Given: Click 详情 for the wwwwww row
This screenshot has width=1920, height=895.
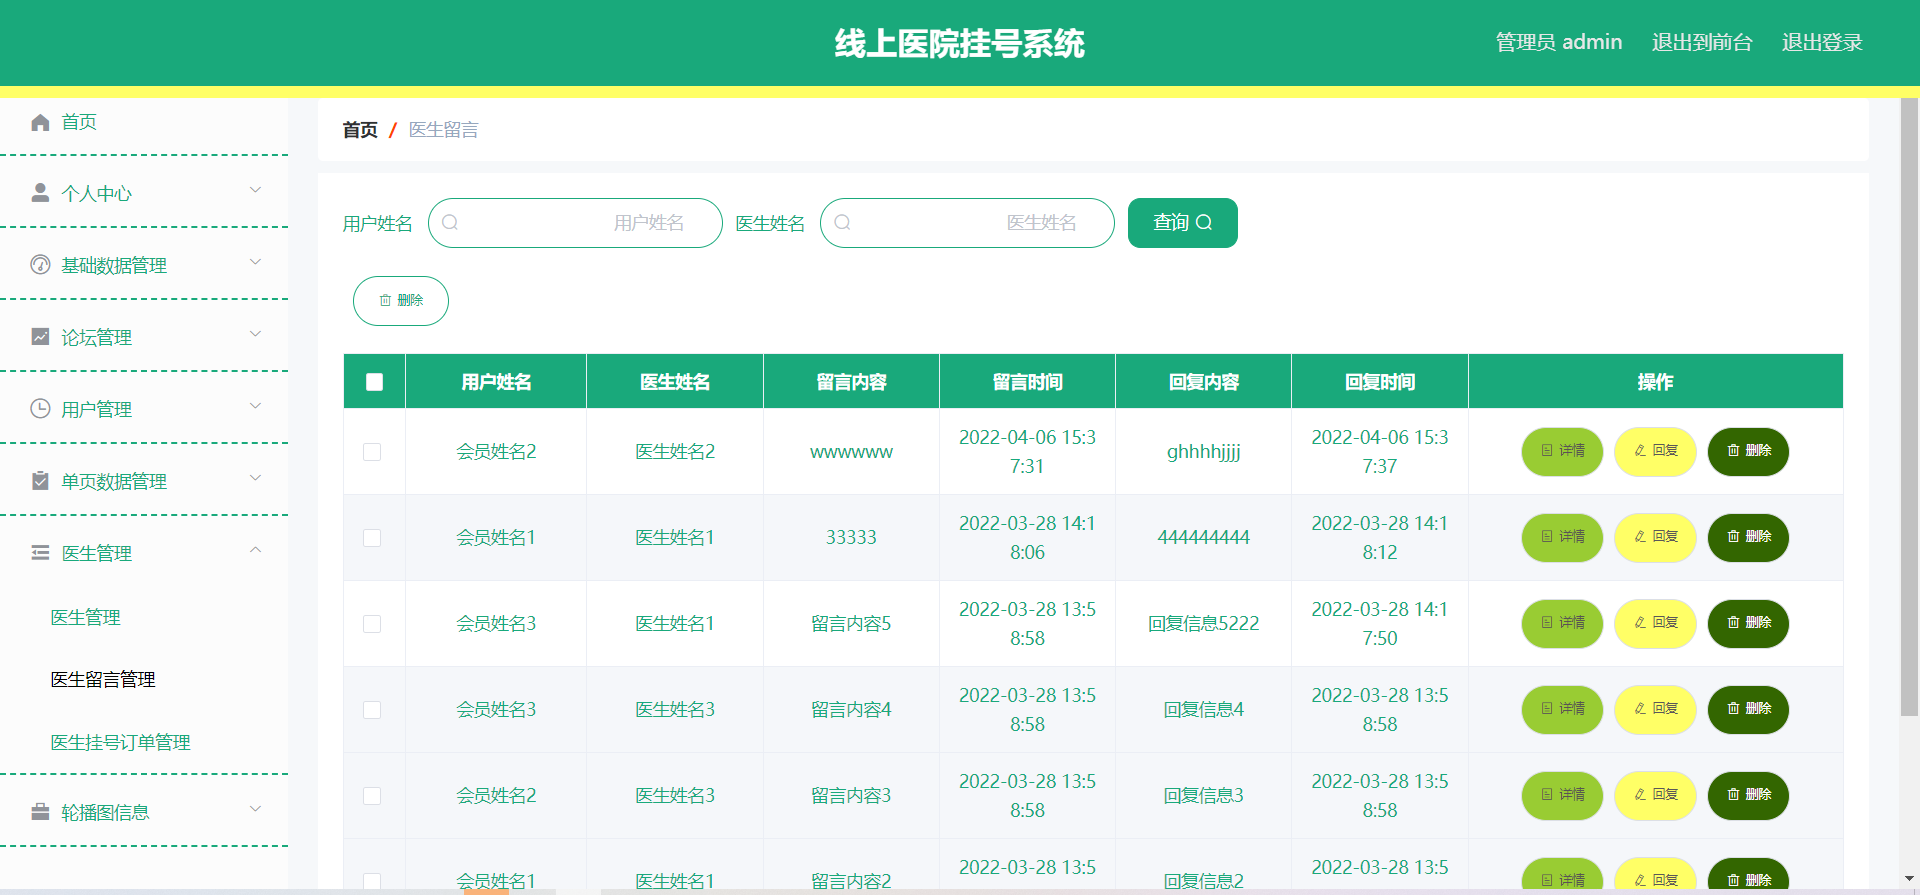Looking at the screenshot, I should click(1562, 451).
